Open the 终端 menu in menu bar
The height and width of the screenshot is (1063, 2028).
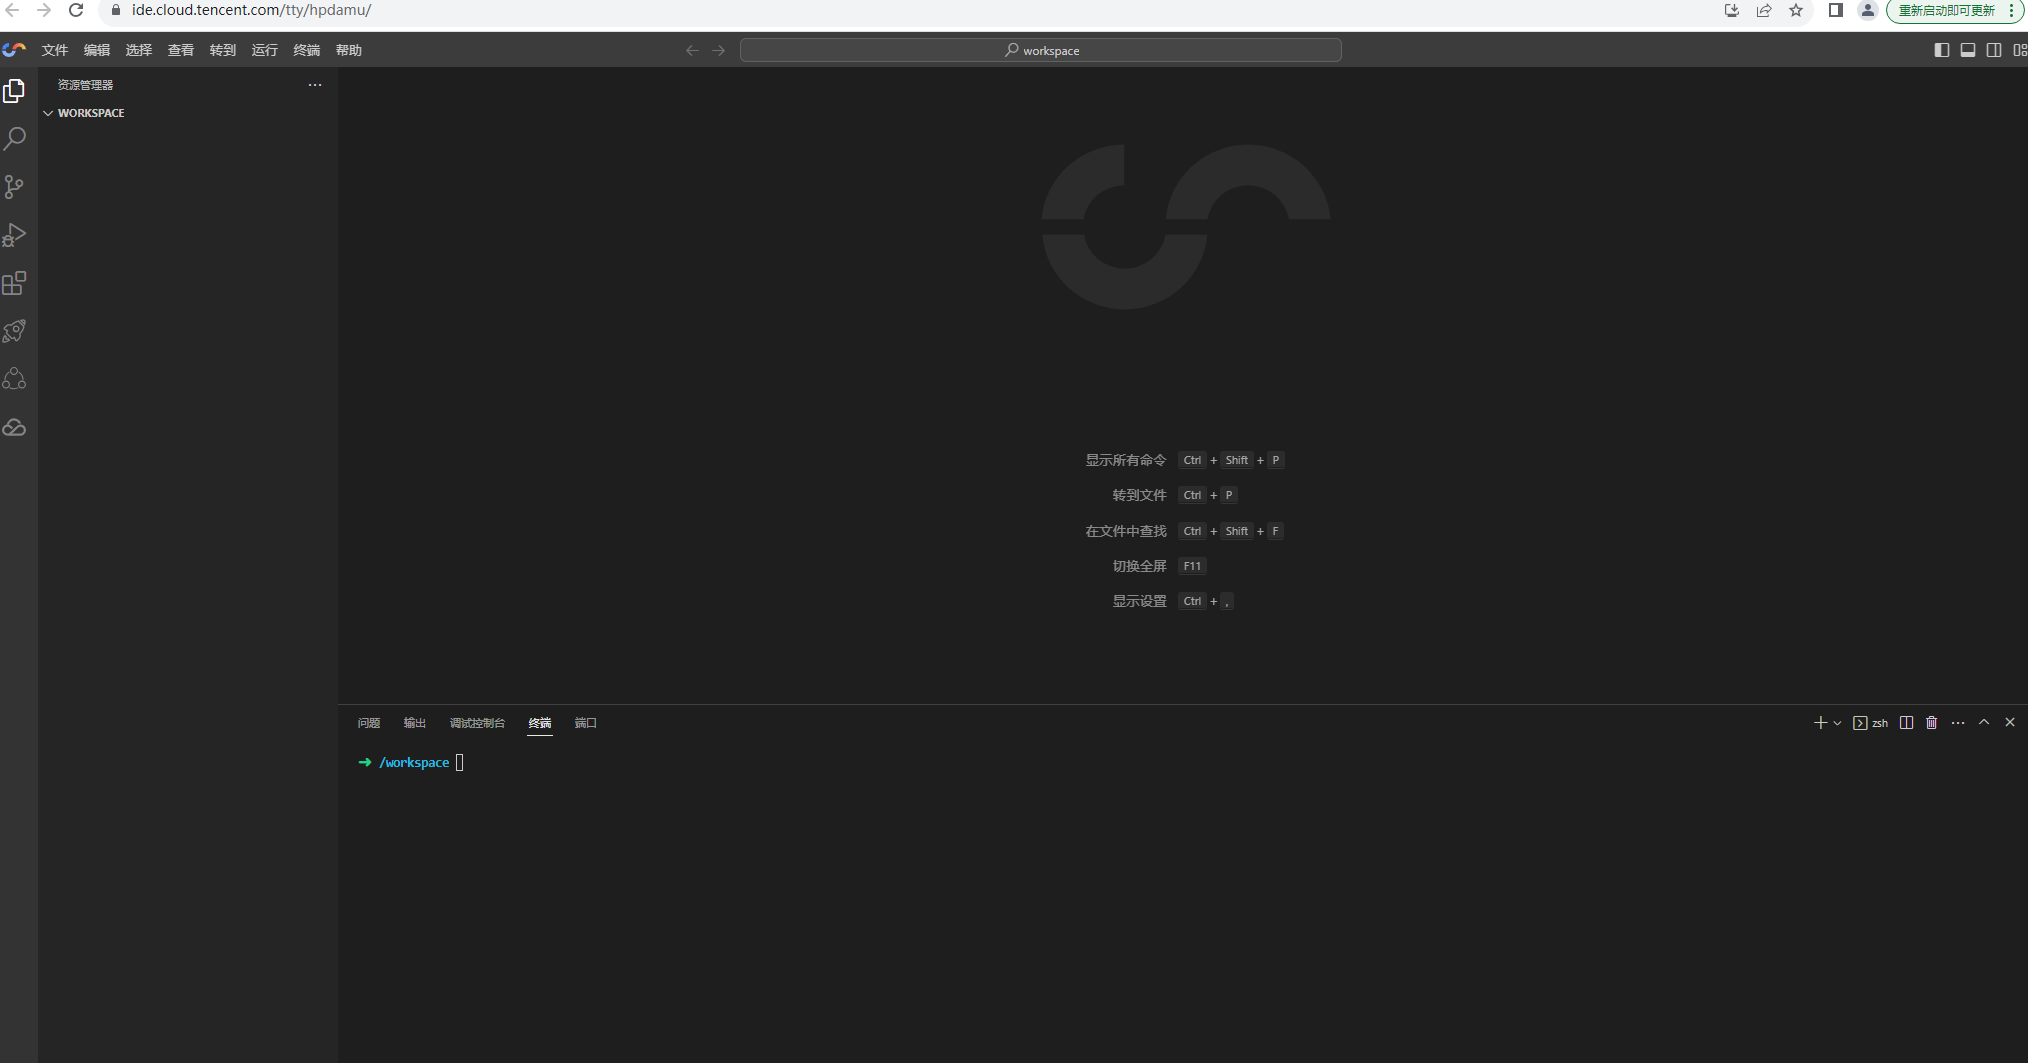tap(307, 50)
